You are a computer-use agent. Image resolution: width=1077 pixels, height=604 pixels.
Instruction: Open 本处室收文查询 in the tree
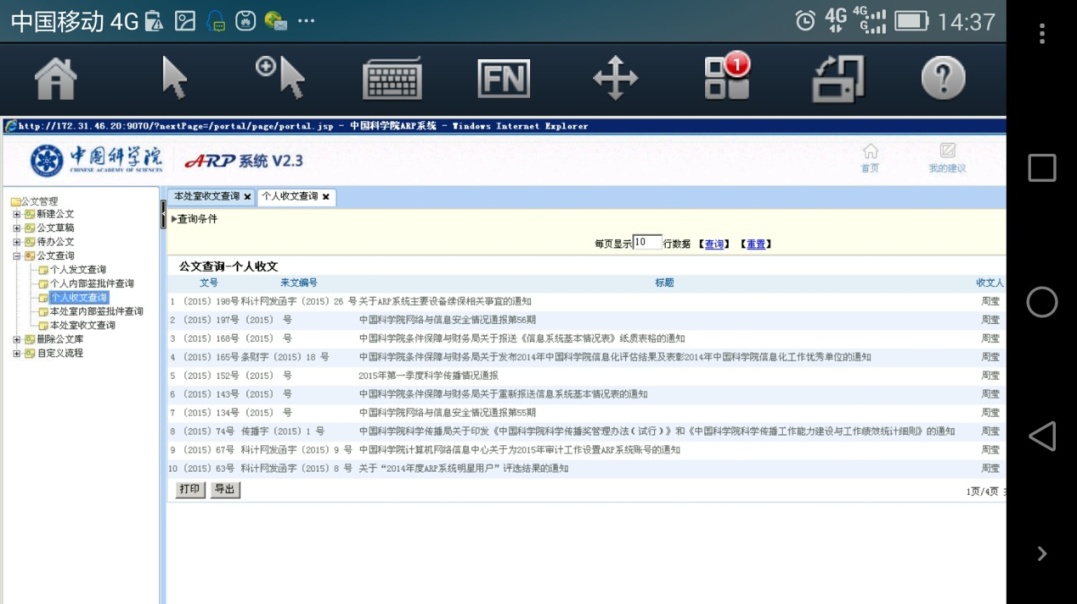(82, 325)
